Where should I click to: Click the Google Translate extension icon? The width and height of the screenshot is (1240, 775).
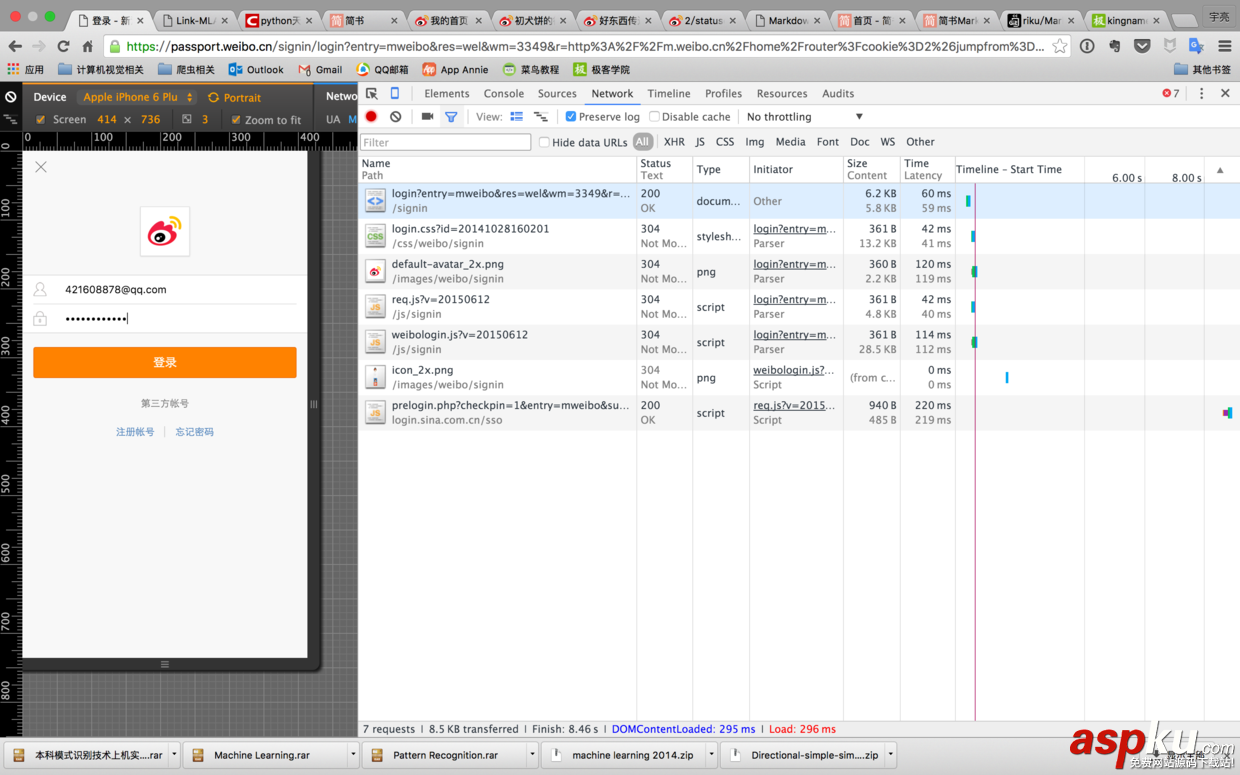pyautogui.click(x=1196, y=46)
